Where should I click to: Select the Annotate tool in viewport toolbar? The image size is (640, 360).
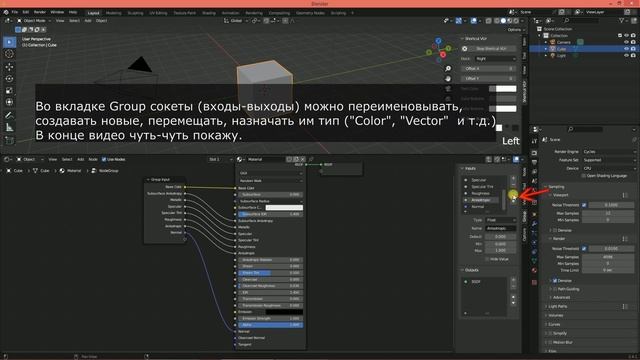click(9, 116)
